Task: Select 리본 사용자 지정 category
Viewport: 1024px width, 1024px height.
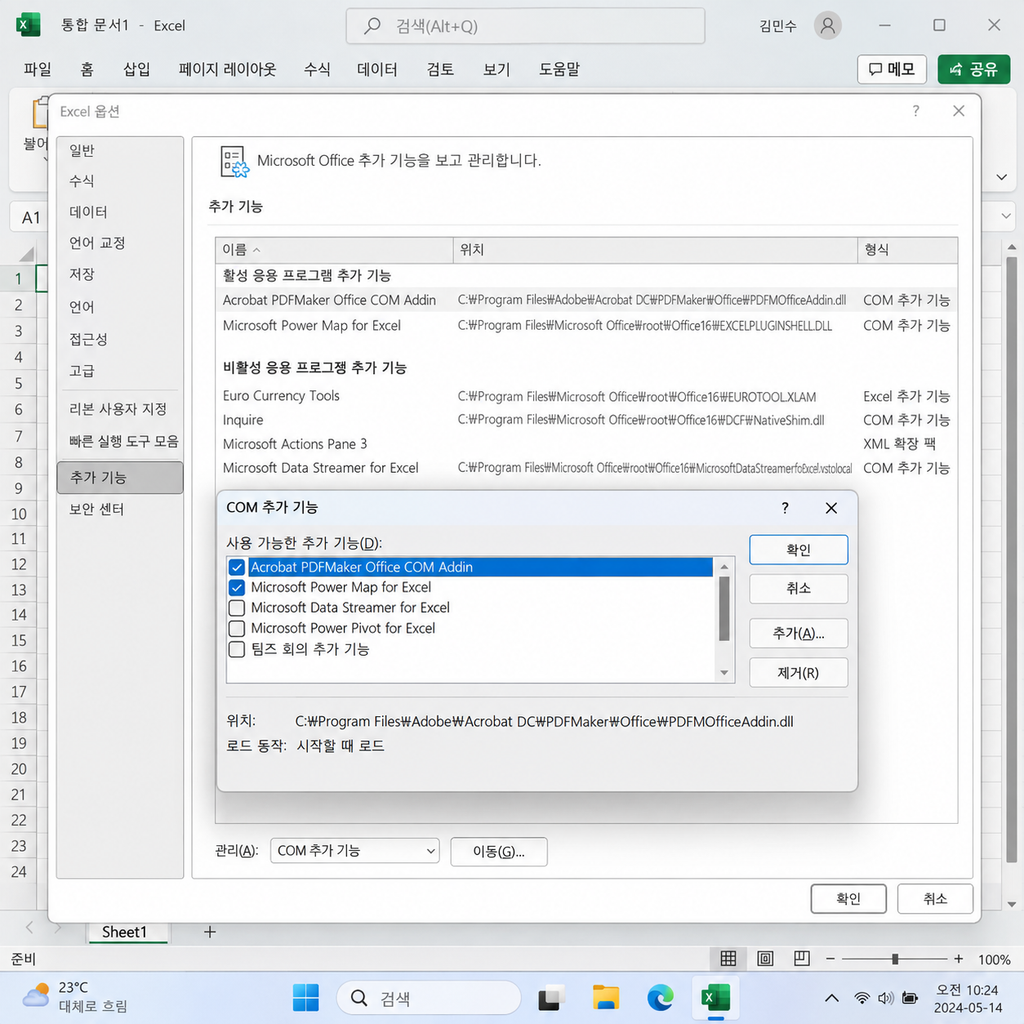Action: 120,409
